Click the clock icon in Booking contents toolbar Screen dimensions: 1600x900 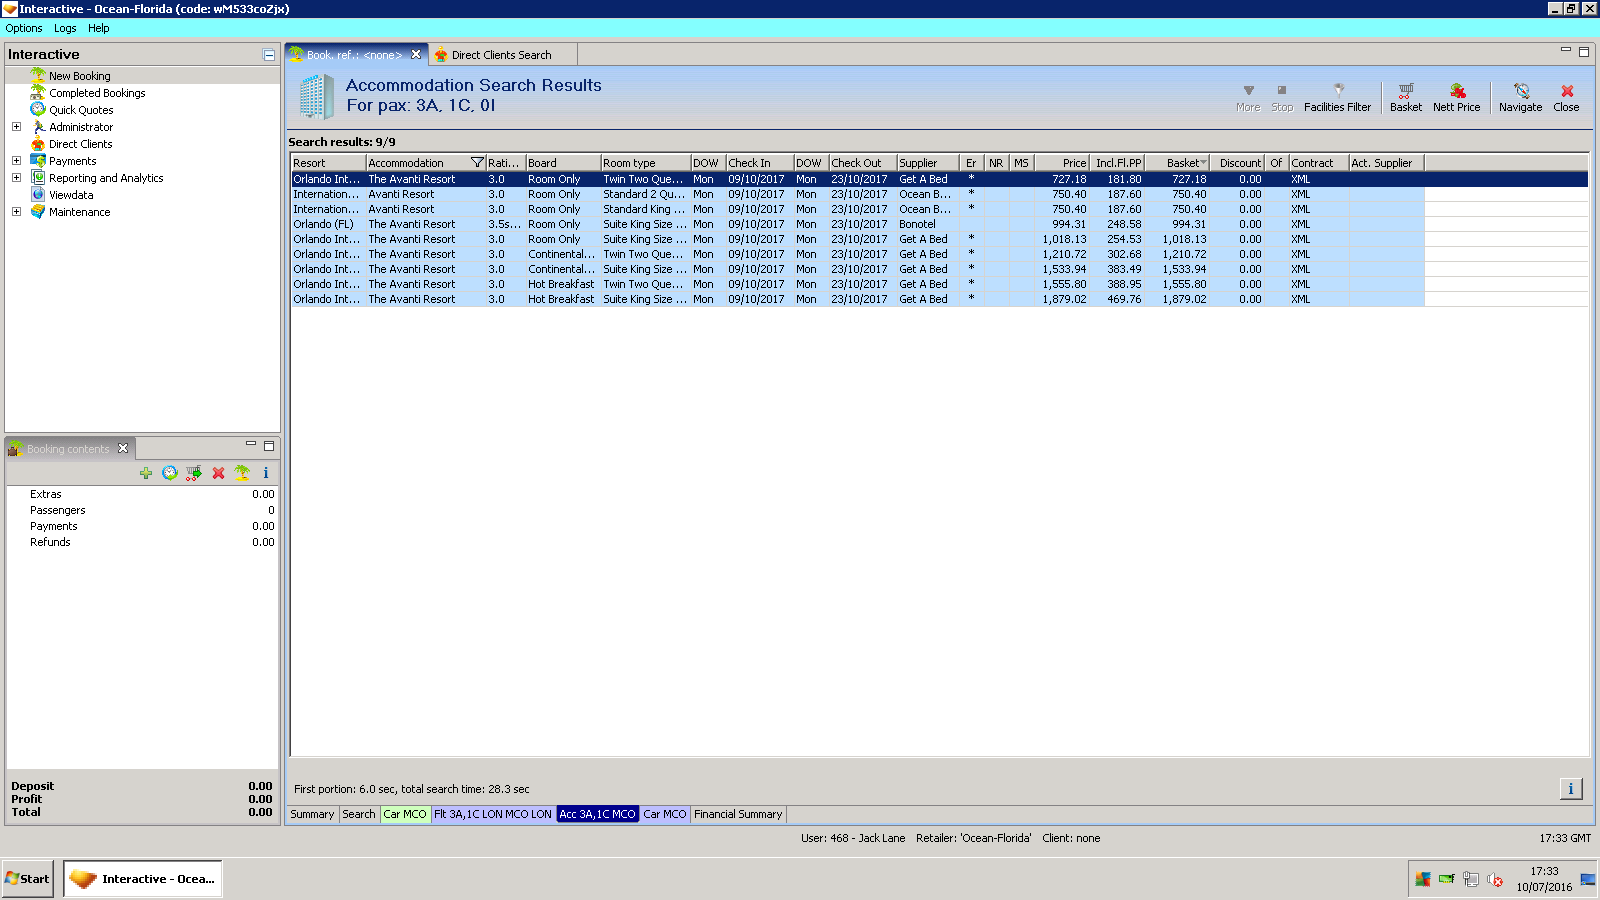coord(170,473)
